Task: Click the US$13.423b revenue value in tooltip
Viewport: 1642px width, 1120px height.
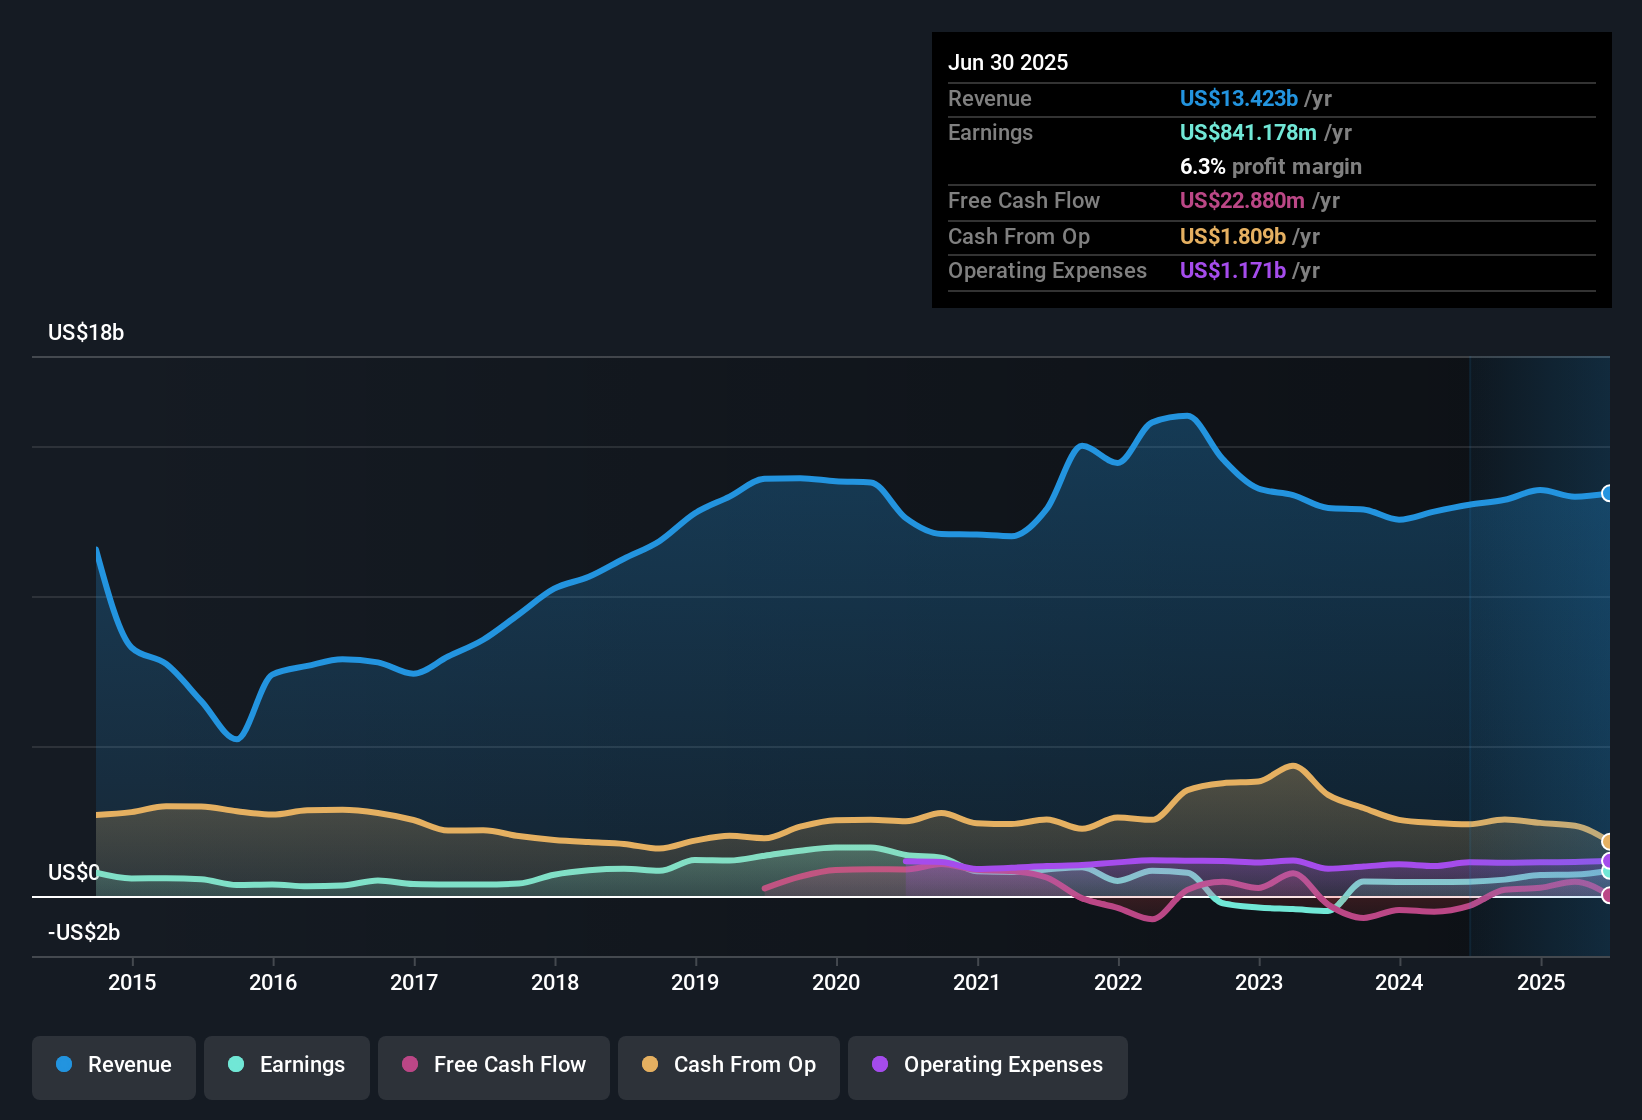Action: tap(1239, 98)
